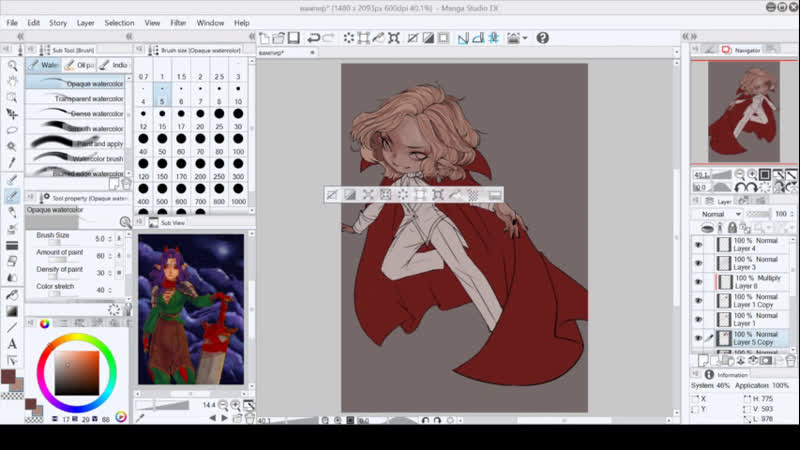Select brush size 300

[x=238, y=168]
